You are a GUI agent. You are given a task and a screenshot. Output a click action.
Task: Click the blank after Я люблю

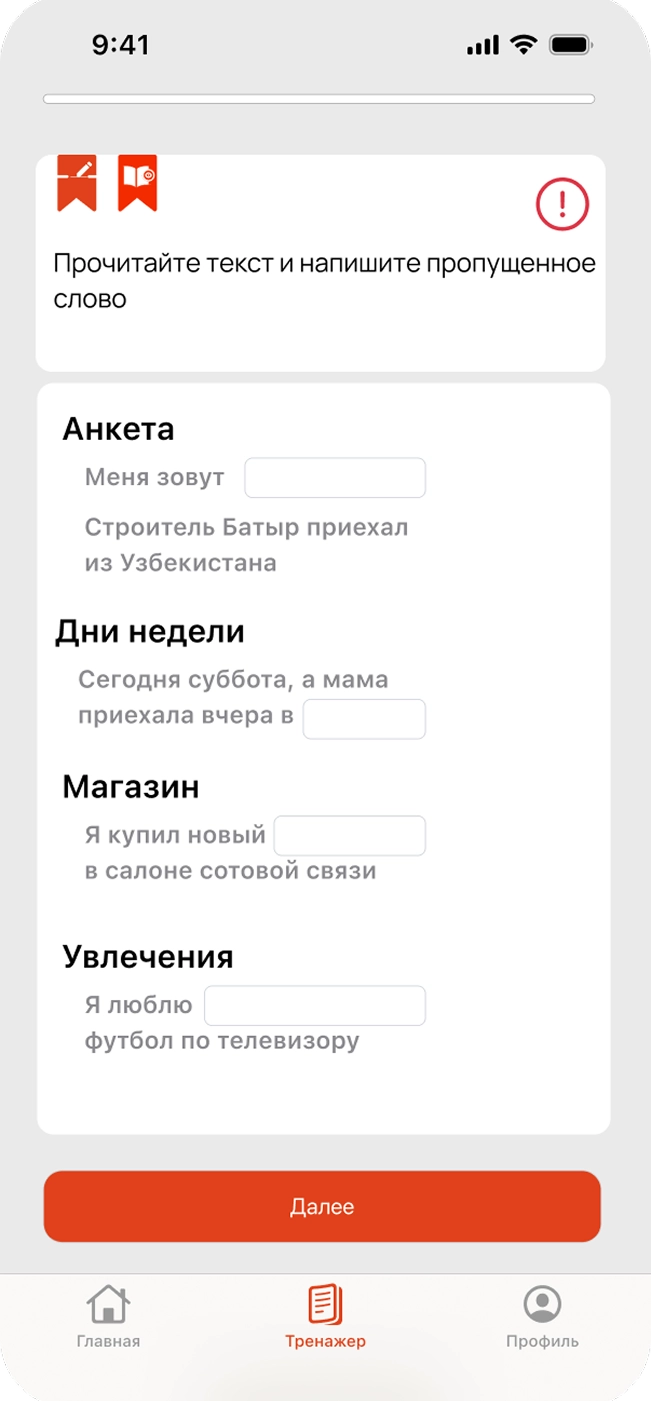click(314, 1005)
